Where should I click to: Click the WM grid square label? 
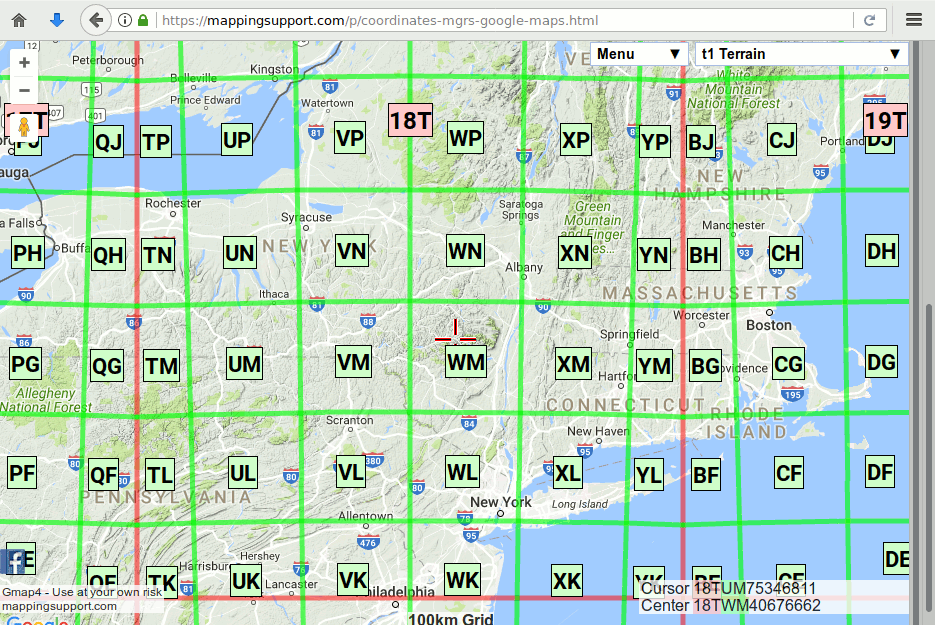tap(466, 361)
